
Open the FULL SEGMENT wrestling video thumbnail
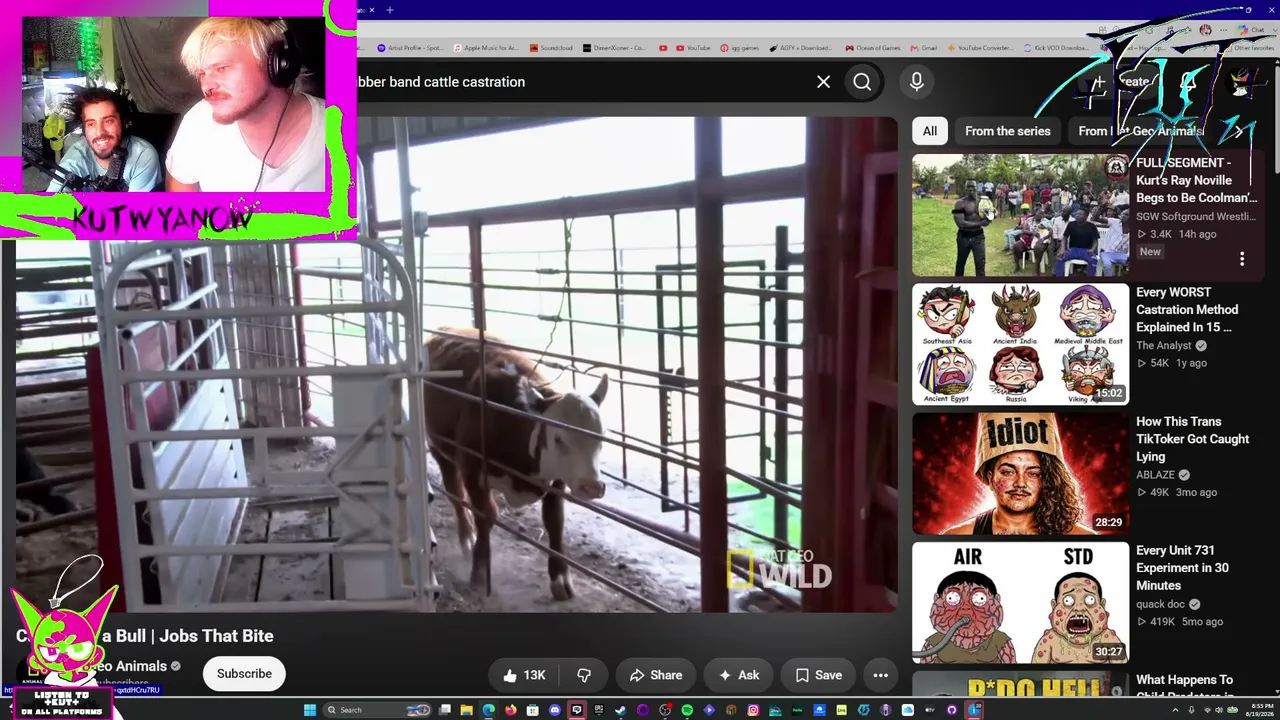[1020, 215]
